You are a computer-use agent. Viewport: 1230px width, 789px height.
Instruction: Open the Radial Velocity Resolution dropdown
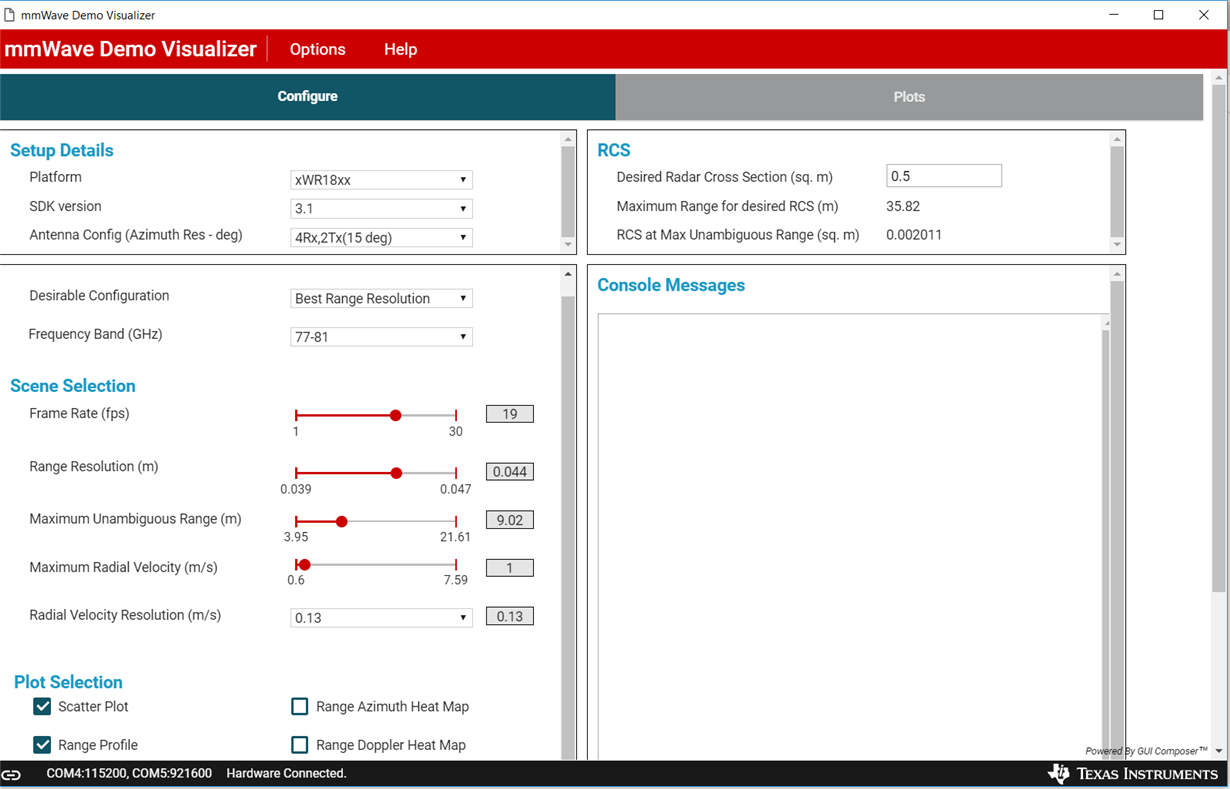(381, 618)
